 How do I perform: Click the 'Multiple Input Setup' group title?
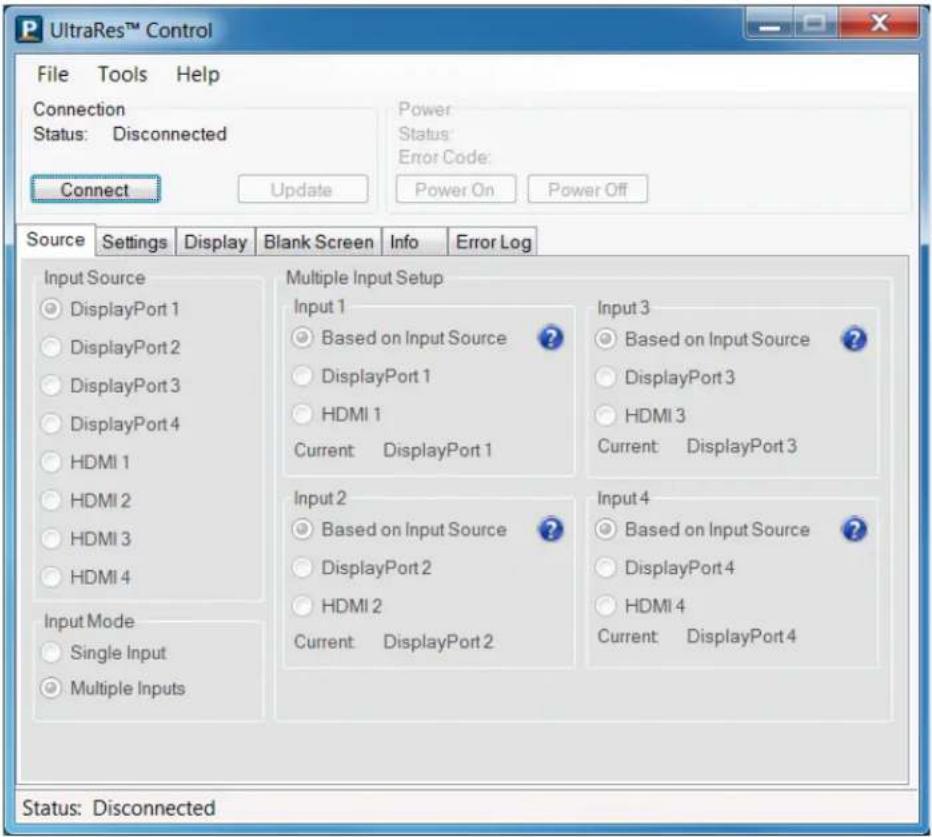coord(365,278)
